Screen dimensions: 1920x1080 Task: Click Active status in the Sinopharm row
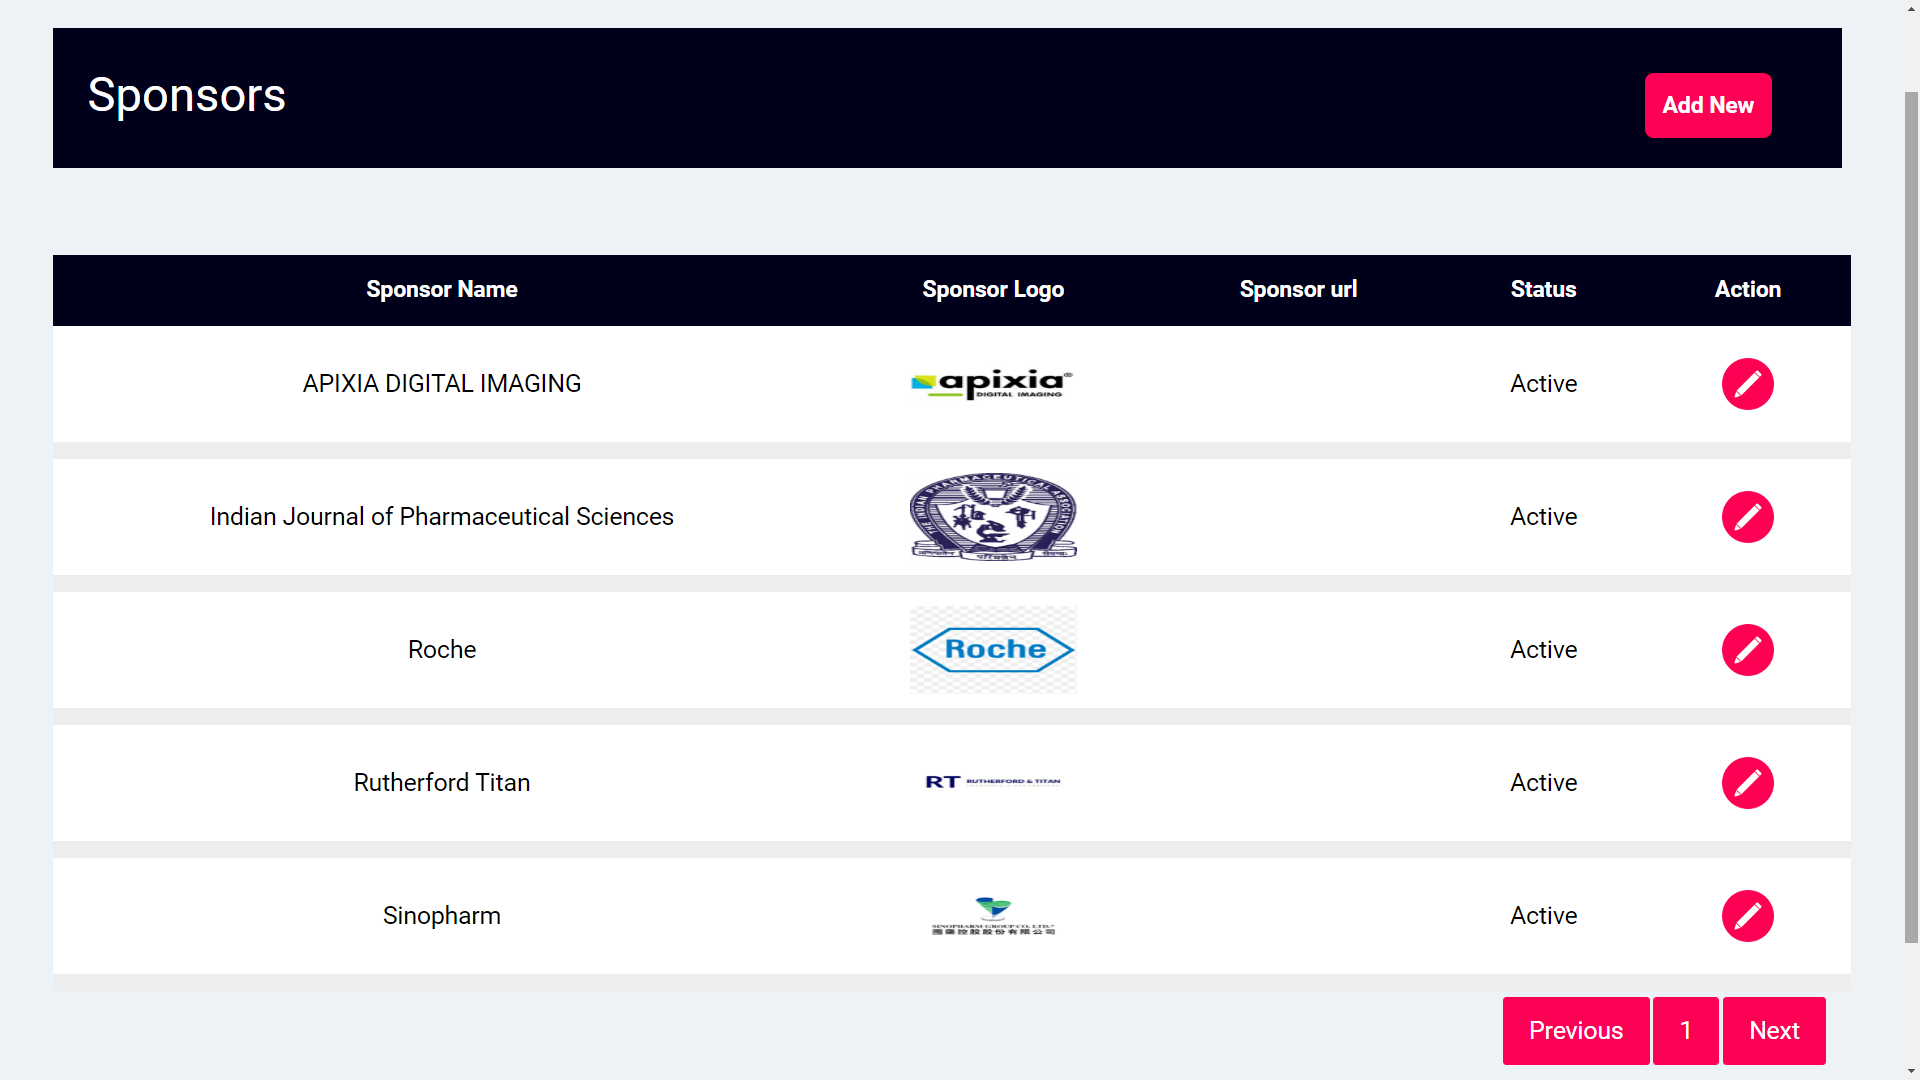click(1543, 916)
